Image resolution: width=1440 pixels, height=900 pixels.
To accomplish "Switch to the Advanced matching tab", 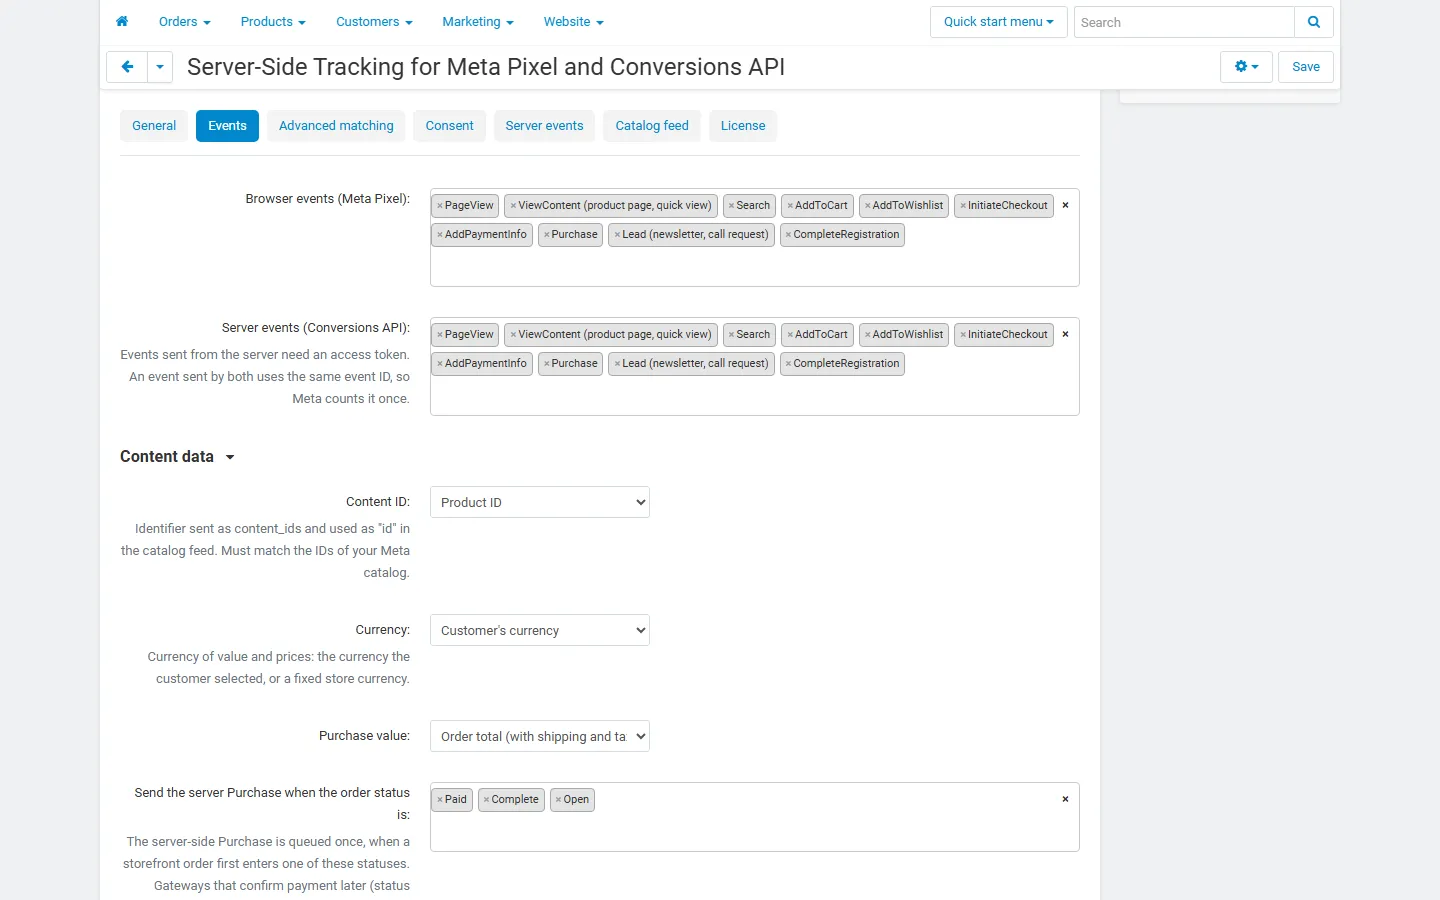I will pos(336,126).
